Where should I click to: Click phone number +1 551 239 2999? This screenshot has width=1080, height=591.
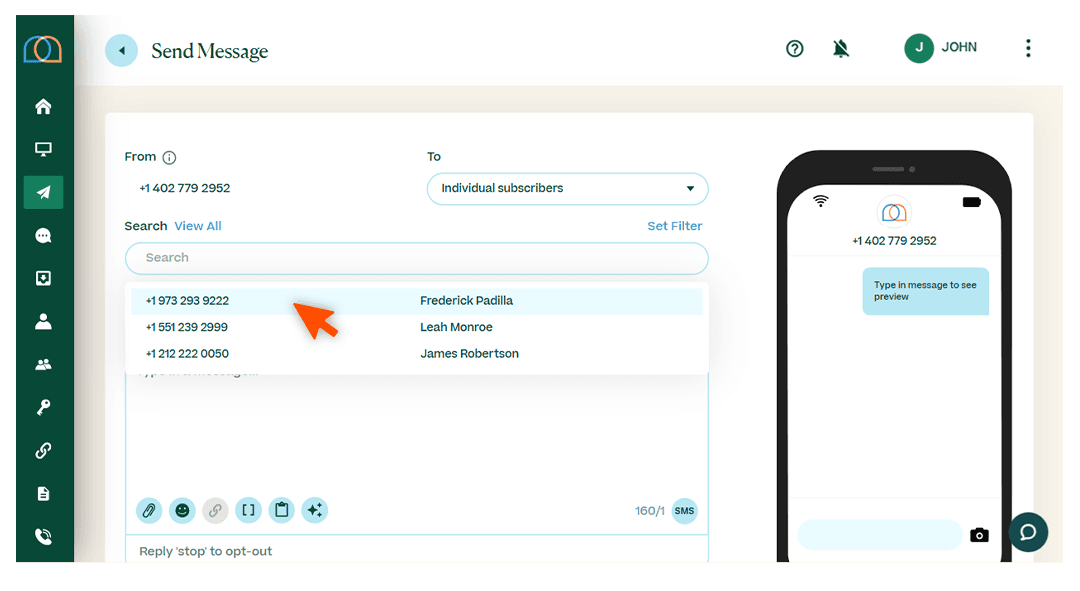tap(187, 327)
